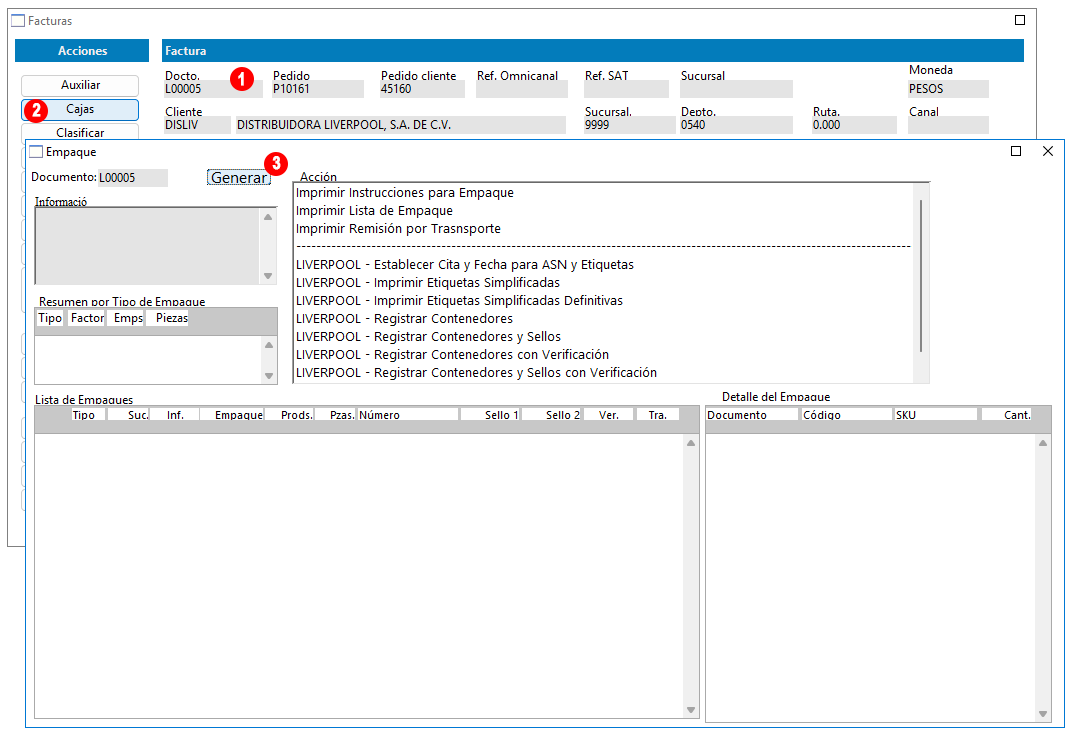Select LIVERPOOL Registrar Contenedores y Sellos
The width and height of the screenshot is (1077, 733).
tap(429, 336)
